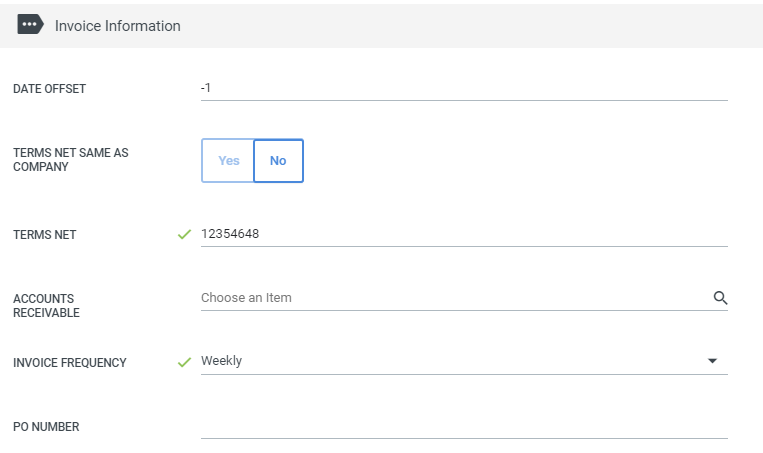
Task: Click the Invoice Information tag icon
Action: (30, 24)
